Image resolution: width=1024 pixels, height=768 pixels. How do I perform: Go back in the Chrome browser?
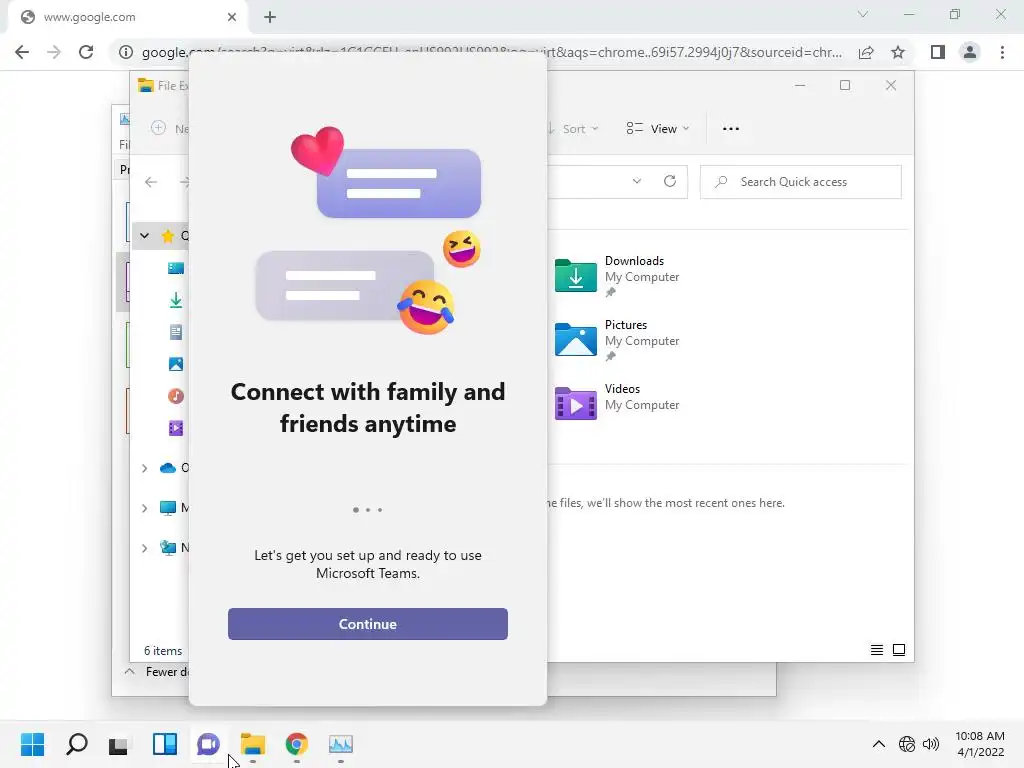(22, 52)
